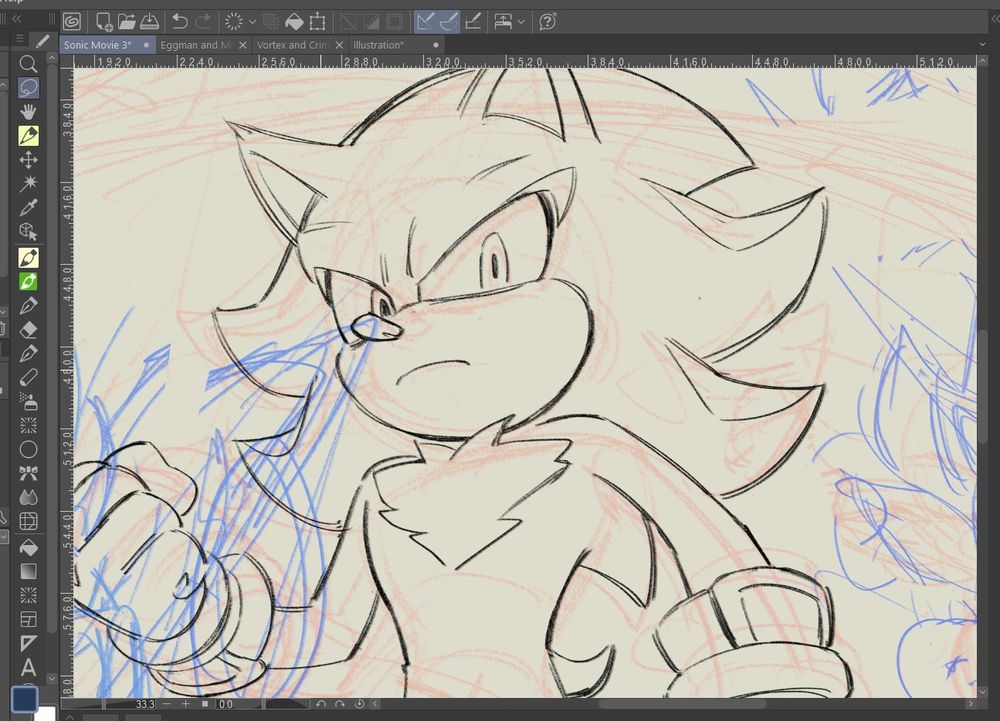The image size is (1000, 721).
Task: Open tablet/touch settings icon
Action: click(503, 22)
